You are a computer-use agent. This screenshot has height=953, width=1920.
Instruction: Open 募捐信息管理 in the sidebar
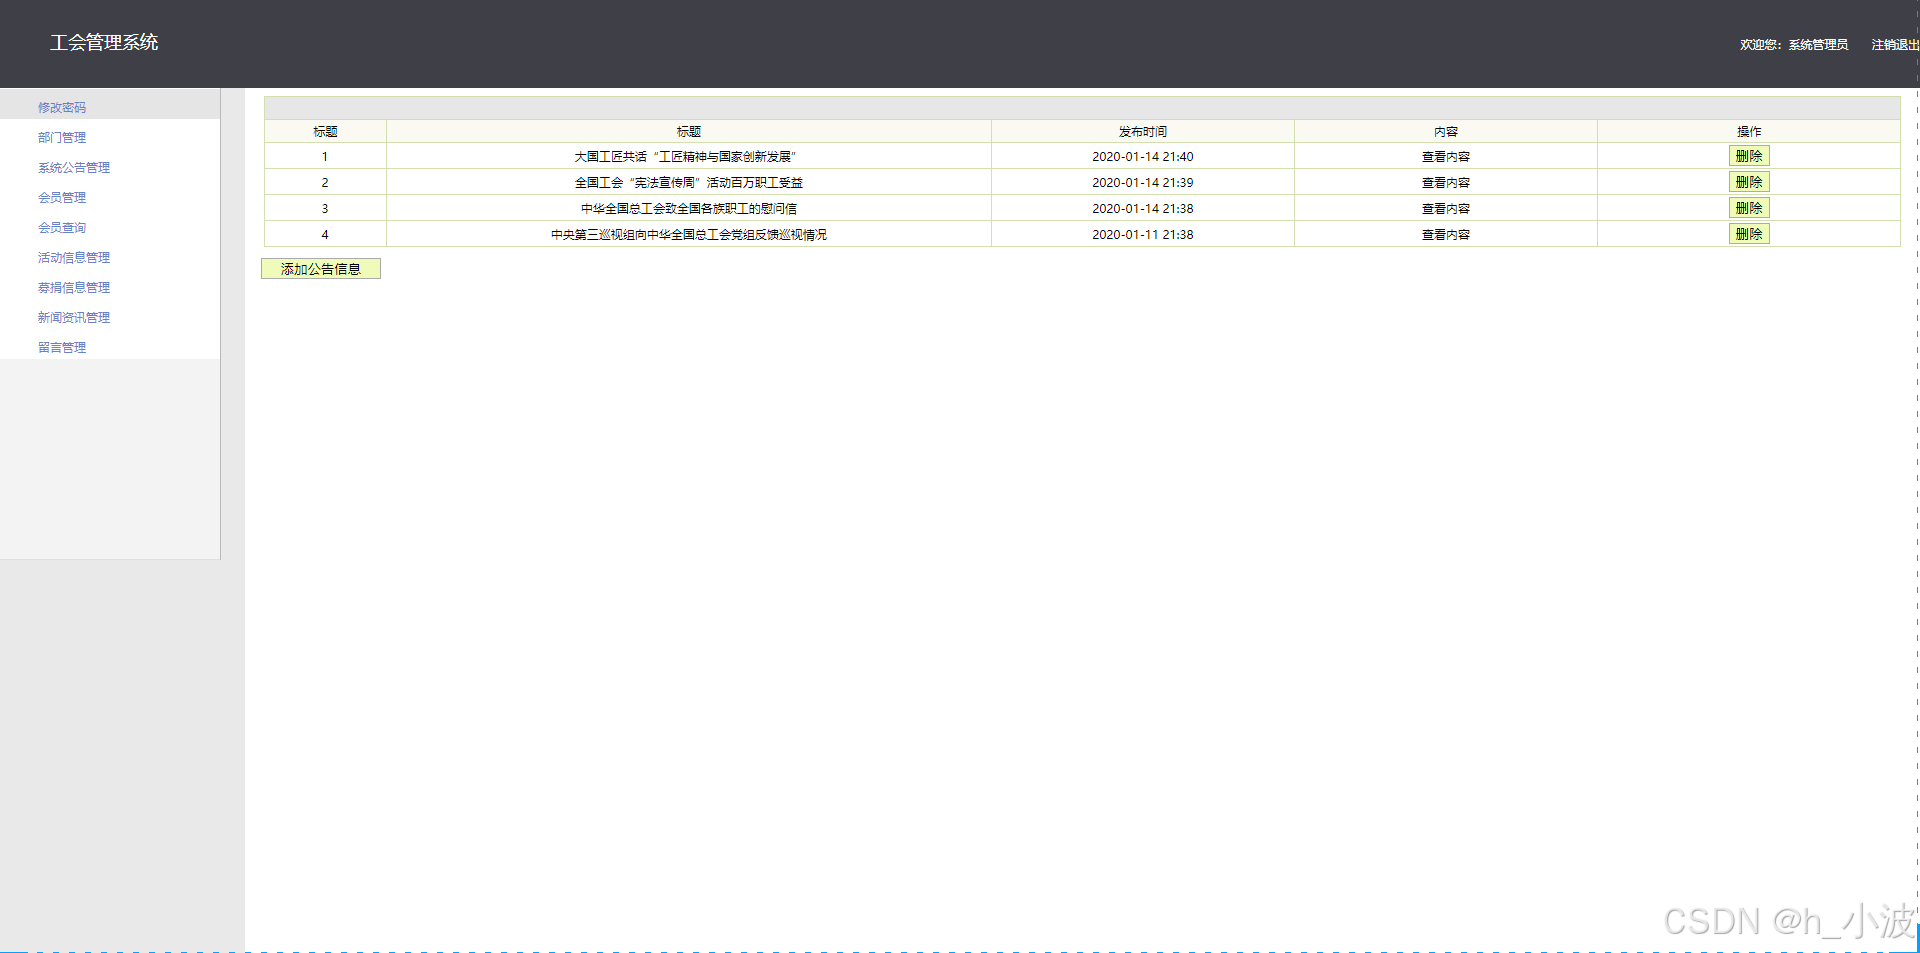pos(73,287)
